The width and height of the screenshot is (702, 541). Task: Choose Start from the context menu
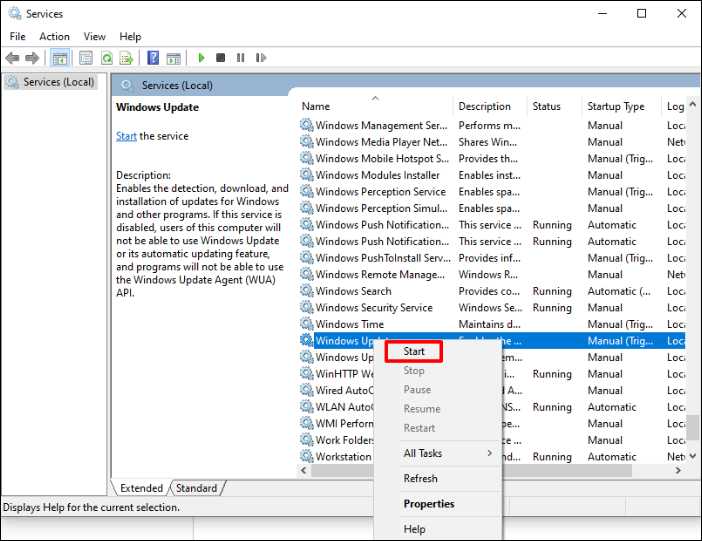coord(414,351)
